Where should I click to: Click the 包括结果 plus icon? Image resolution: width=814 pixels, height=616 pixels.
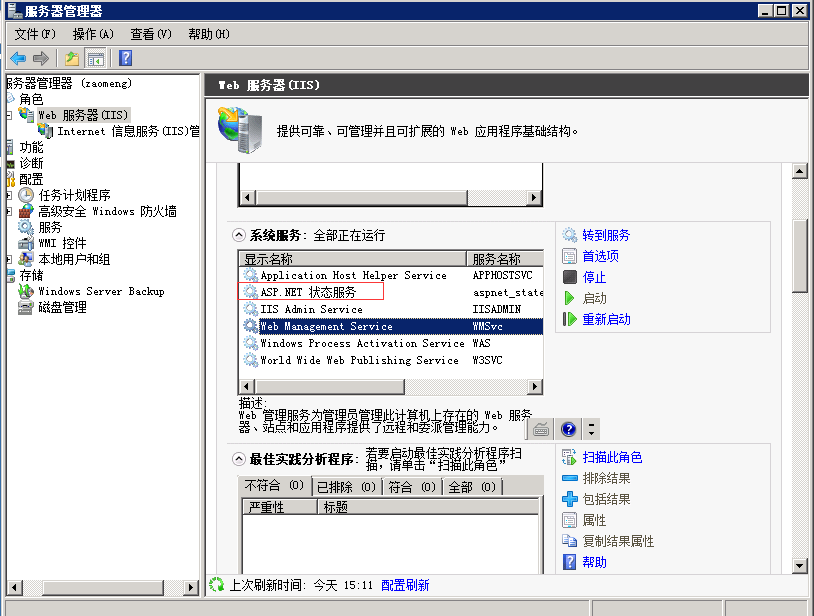pos(569,499)
